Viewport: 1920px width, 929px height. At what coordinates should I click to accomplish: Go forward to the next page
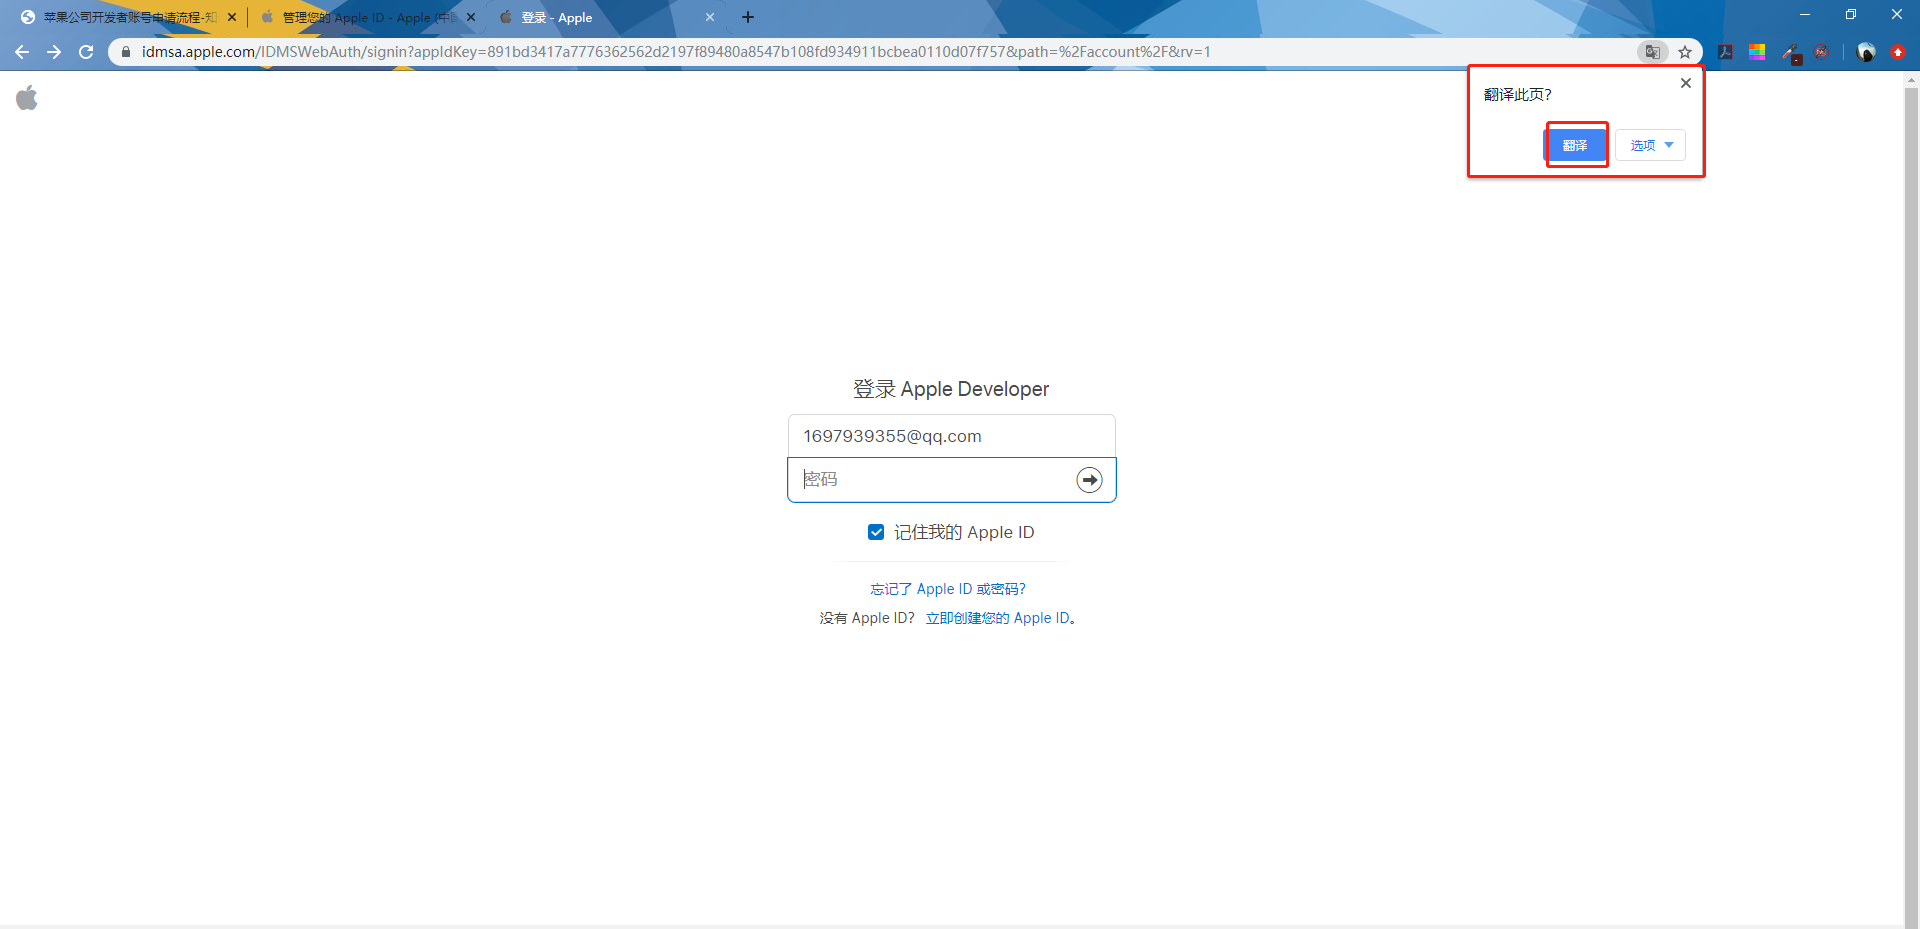[x=54, y=52]
